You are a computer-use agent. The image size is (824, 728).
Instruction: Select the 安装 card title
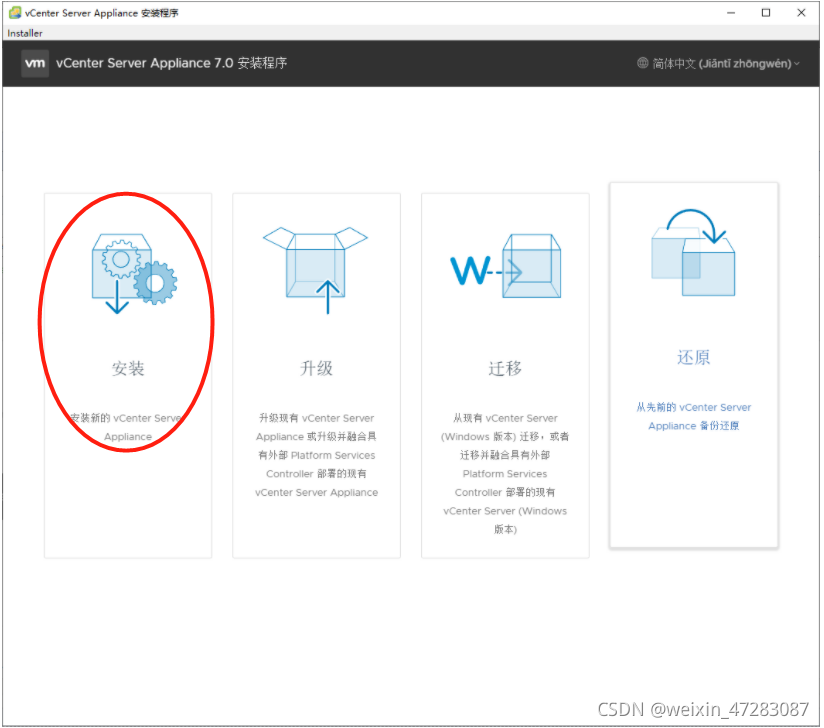pos(128,368)
